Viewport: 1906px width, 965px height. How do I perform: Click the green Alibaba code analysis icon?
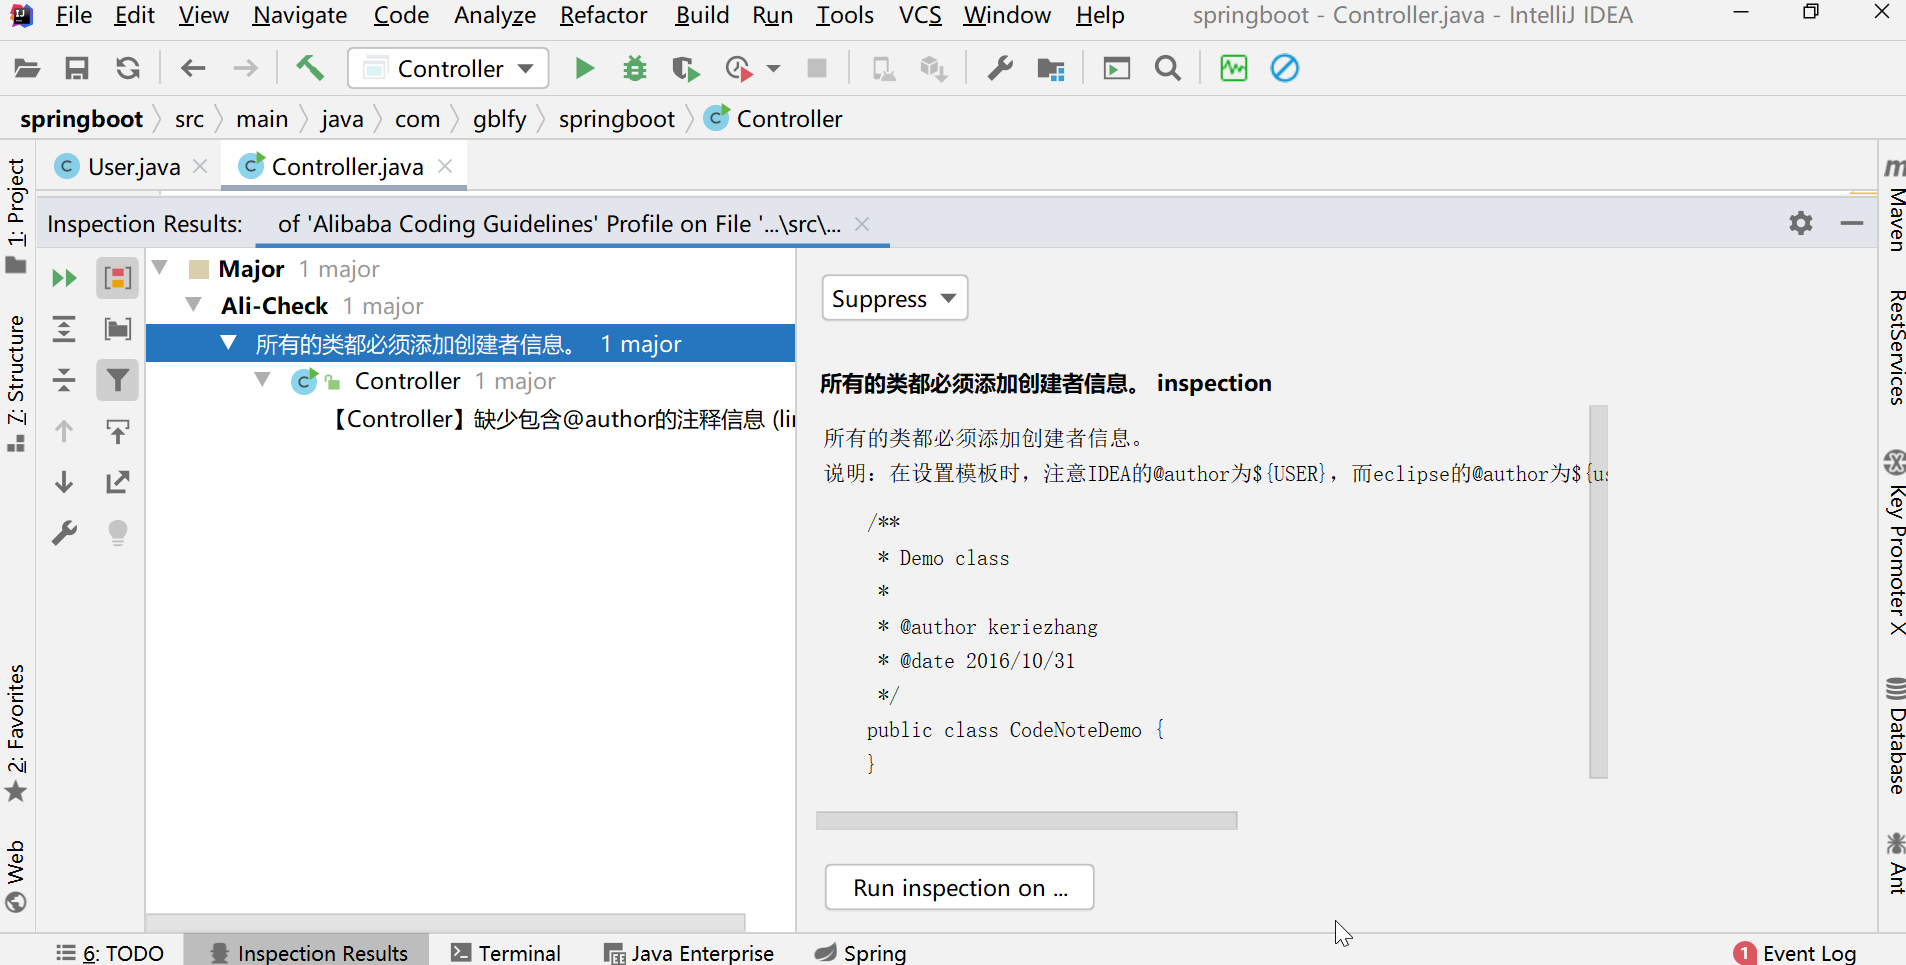(x=1234, y=68)
